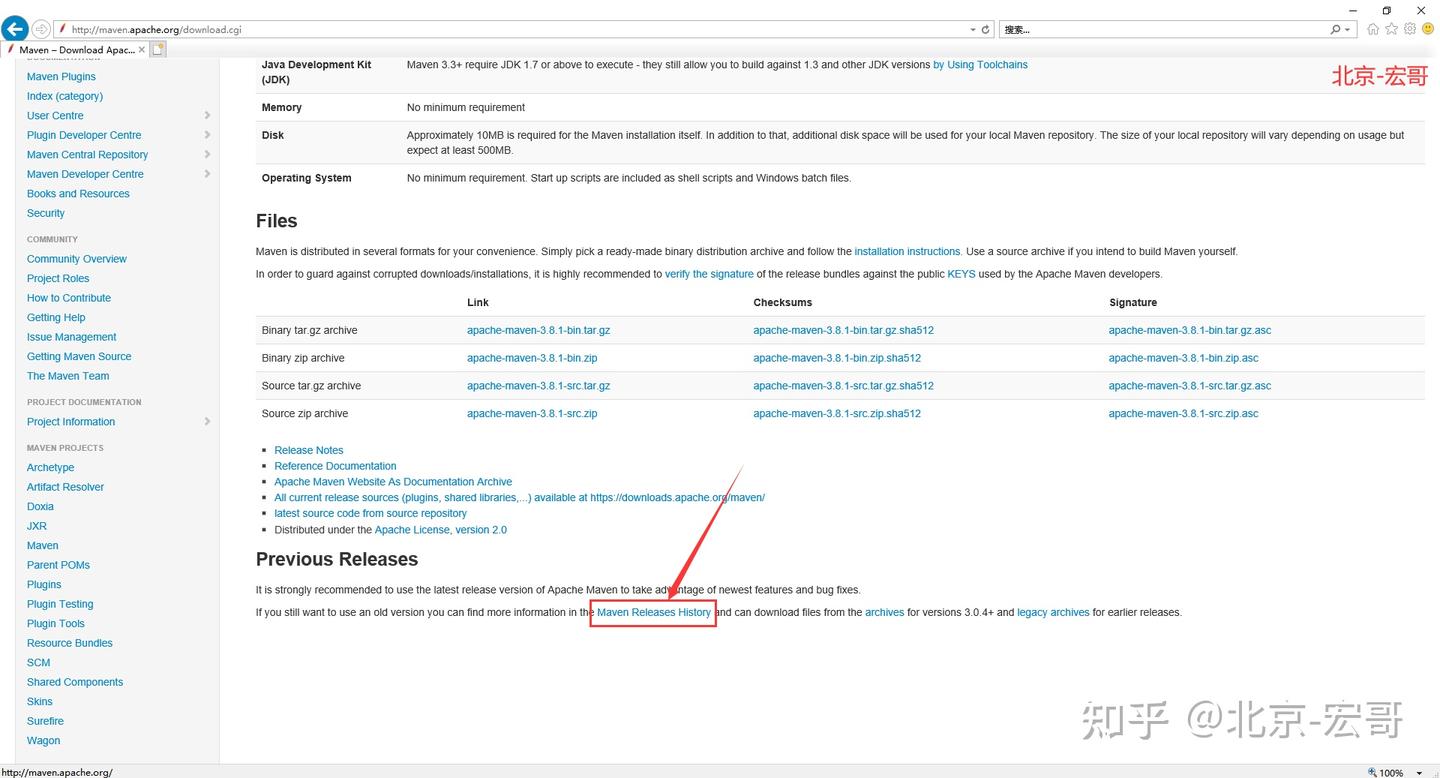Open Apache Maven Website As Documentation Archive
The image size is (1440, 778).
393,482
